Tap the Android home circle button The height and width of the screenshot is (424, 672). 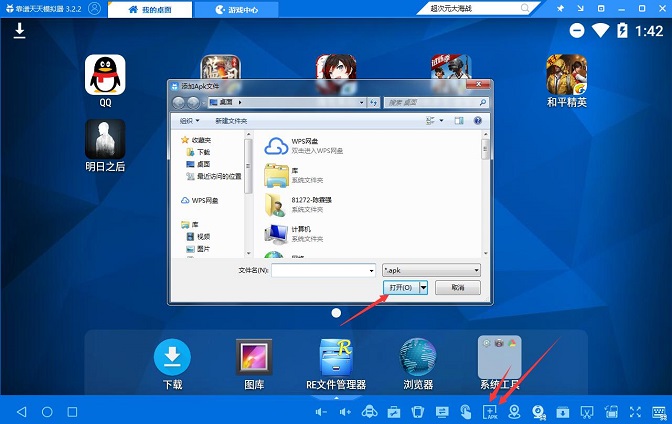coord(47,412)
